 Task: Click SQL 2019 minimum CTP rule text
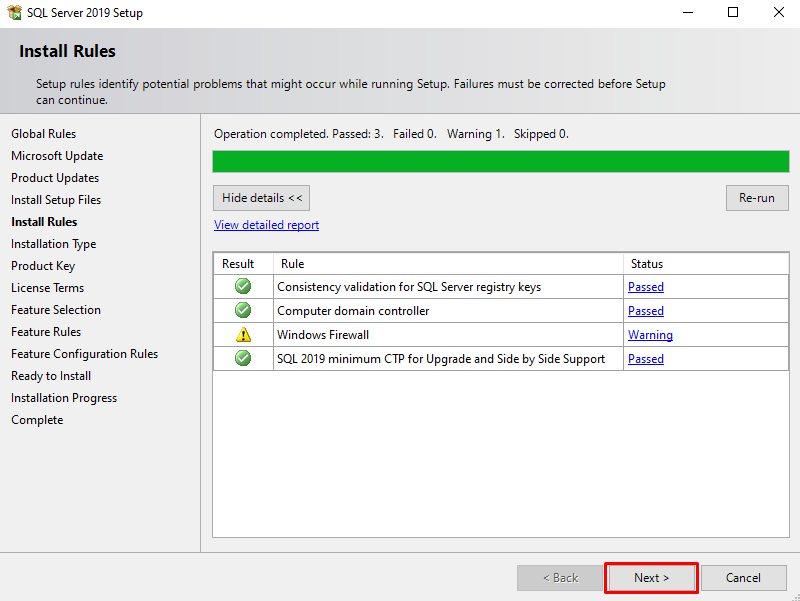pos(441,359)
